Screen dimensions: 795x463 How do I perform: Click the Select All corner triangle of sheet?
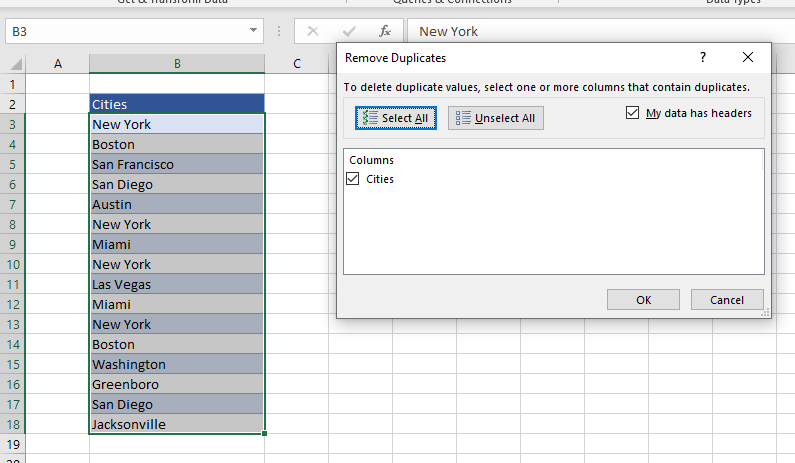(16, 64)
